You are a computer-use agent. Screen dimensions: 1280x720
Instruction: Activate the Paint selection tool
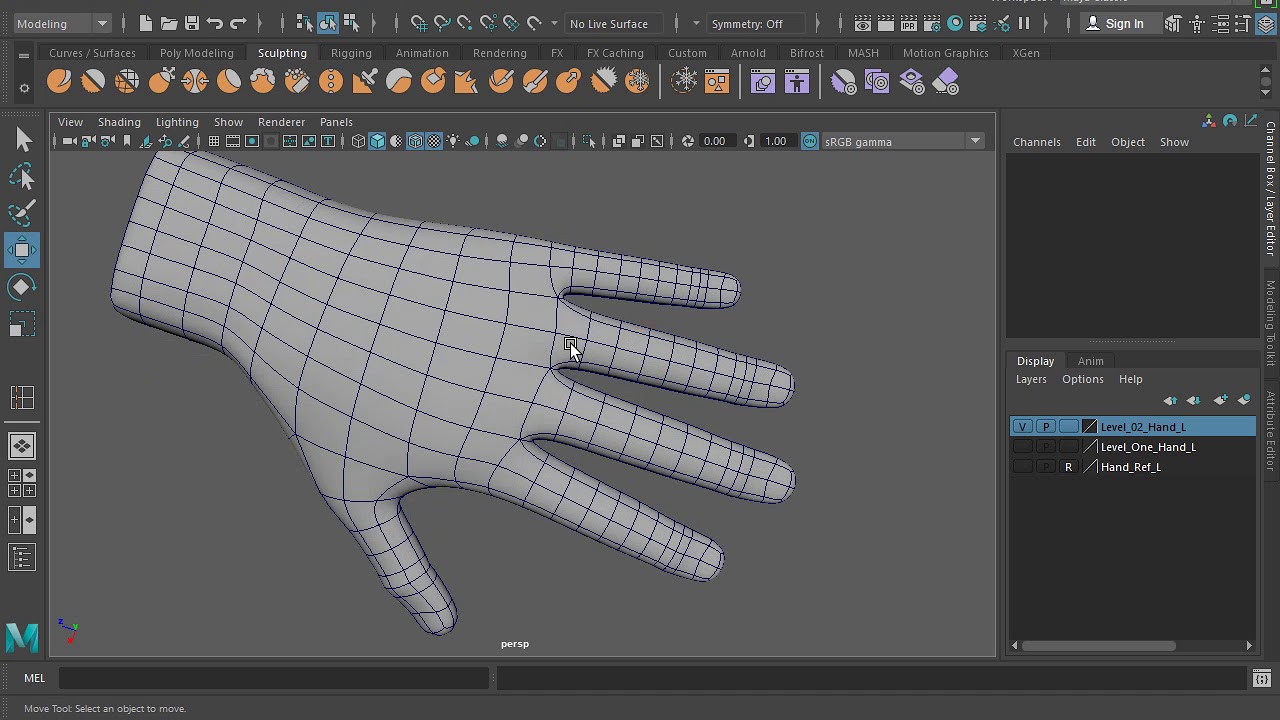tap(22, 213)
